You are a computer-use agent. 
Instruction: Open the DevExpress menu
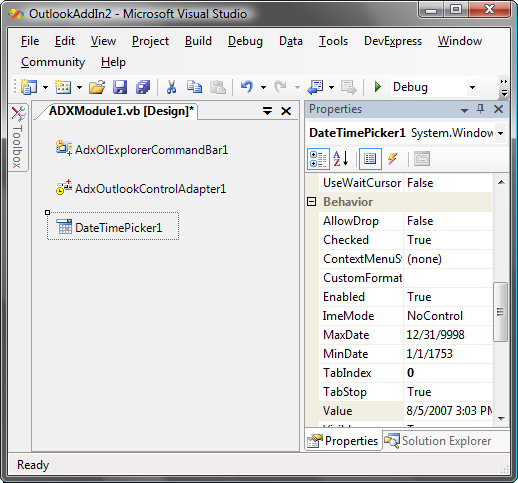point(393,41)
